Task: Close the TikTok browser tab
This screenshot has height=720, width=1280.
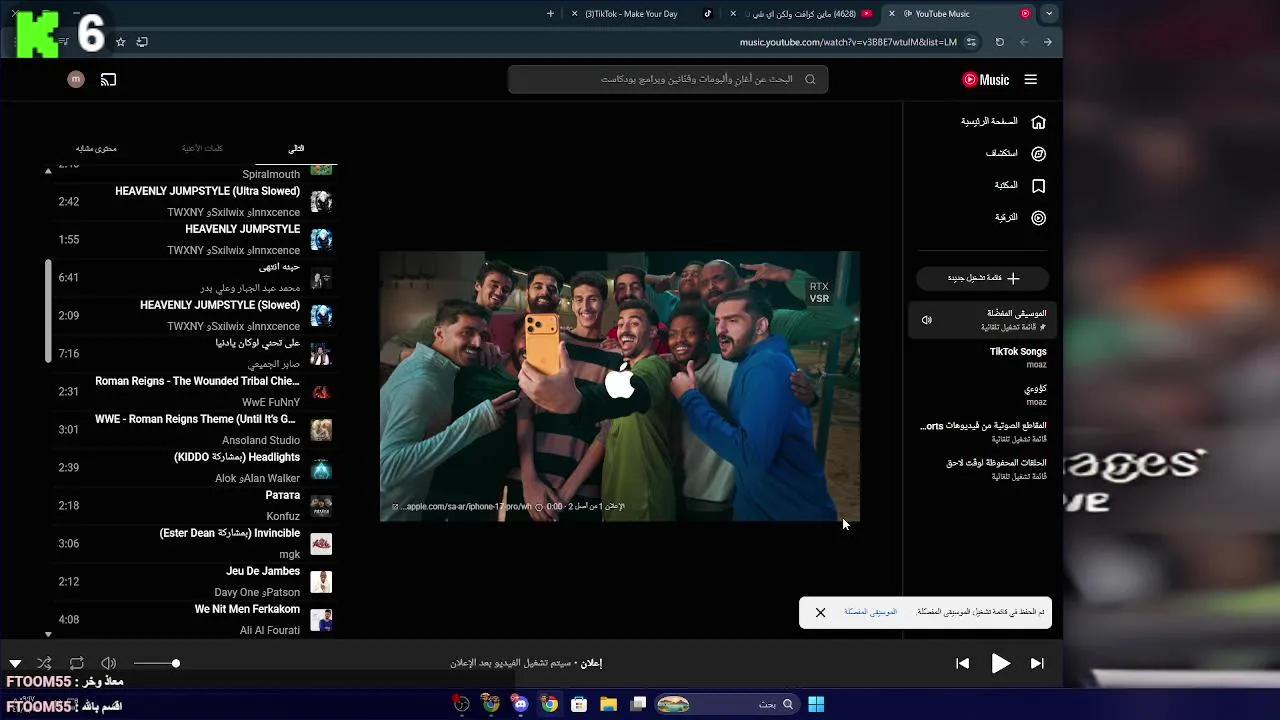Action: (x=574, y=14)
